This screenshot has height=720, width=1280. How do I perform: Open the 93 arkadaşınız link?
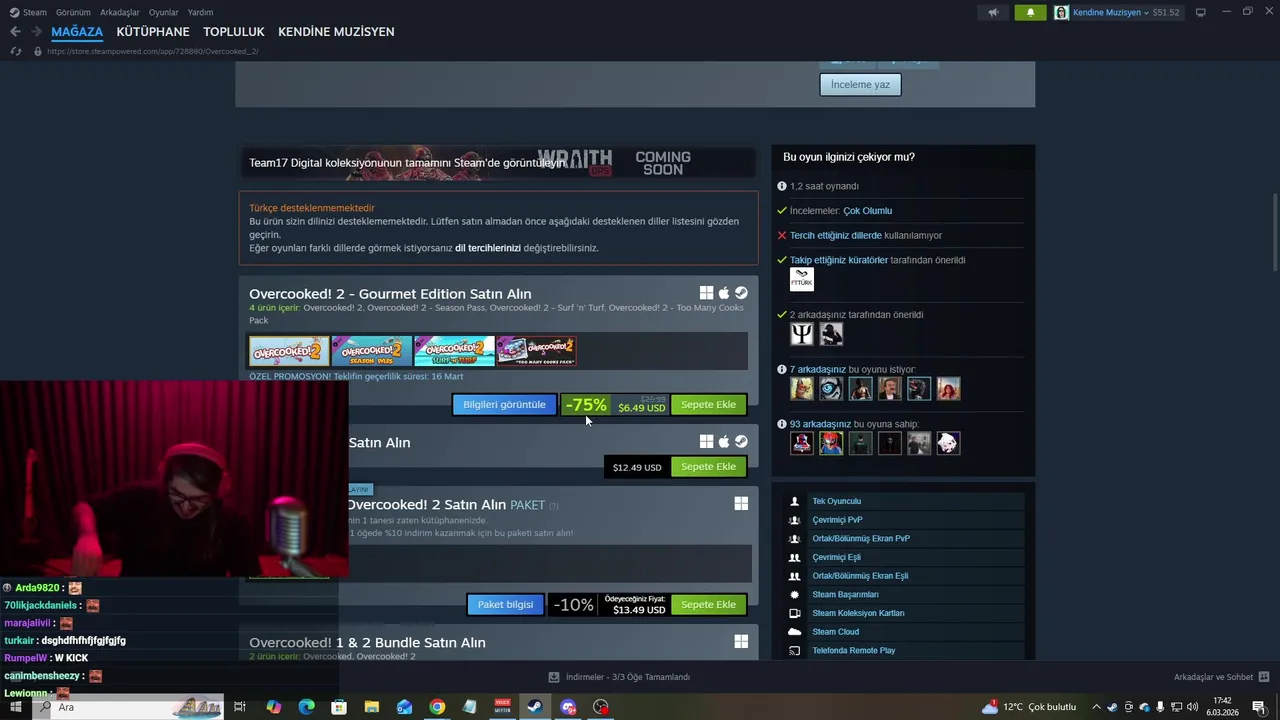820,424
